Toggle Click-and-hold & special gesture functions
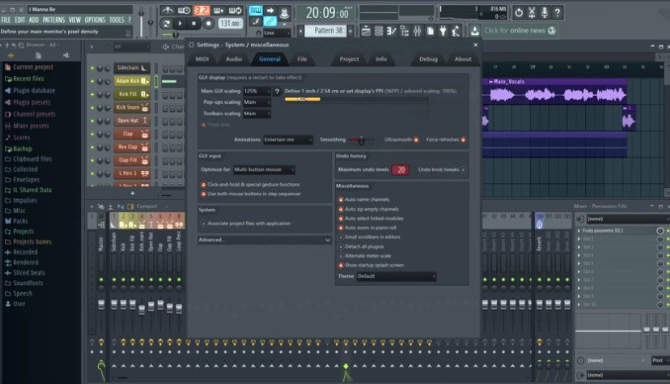This screenshot has height=384, width=670. [203, 185]
